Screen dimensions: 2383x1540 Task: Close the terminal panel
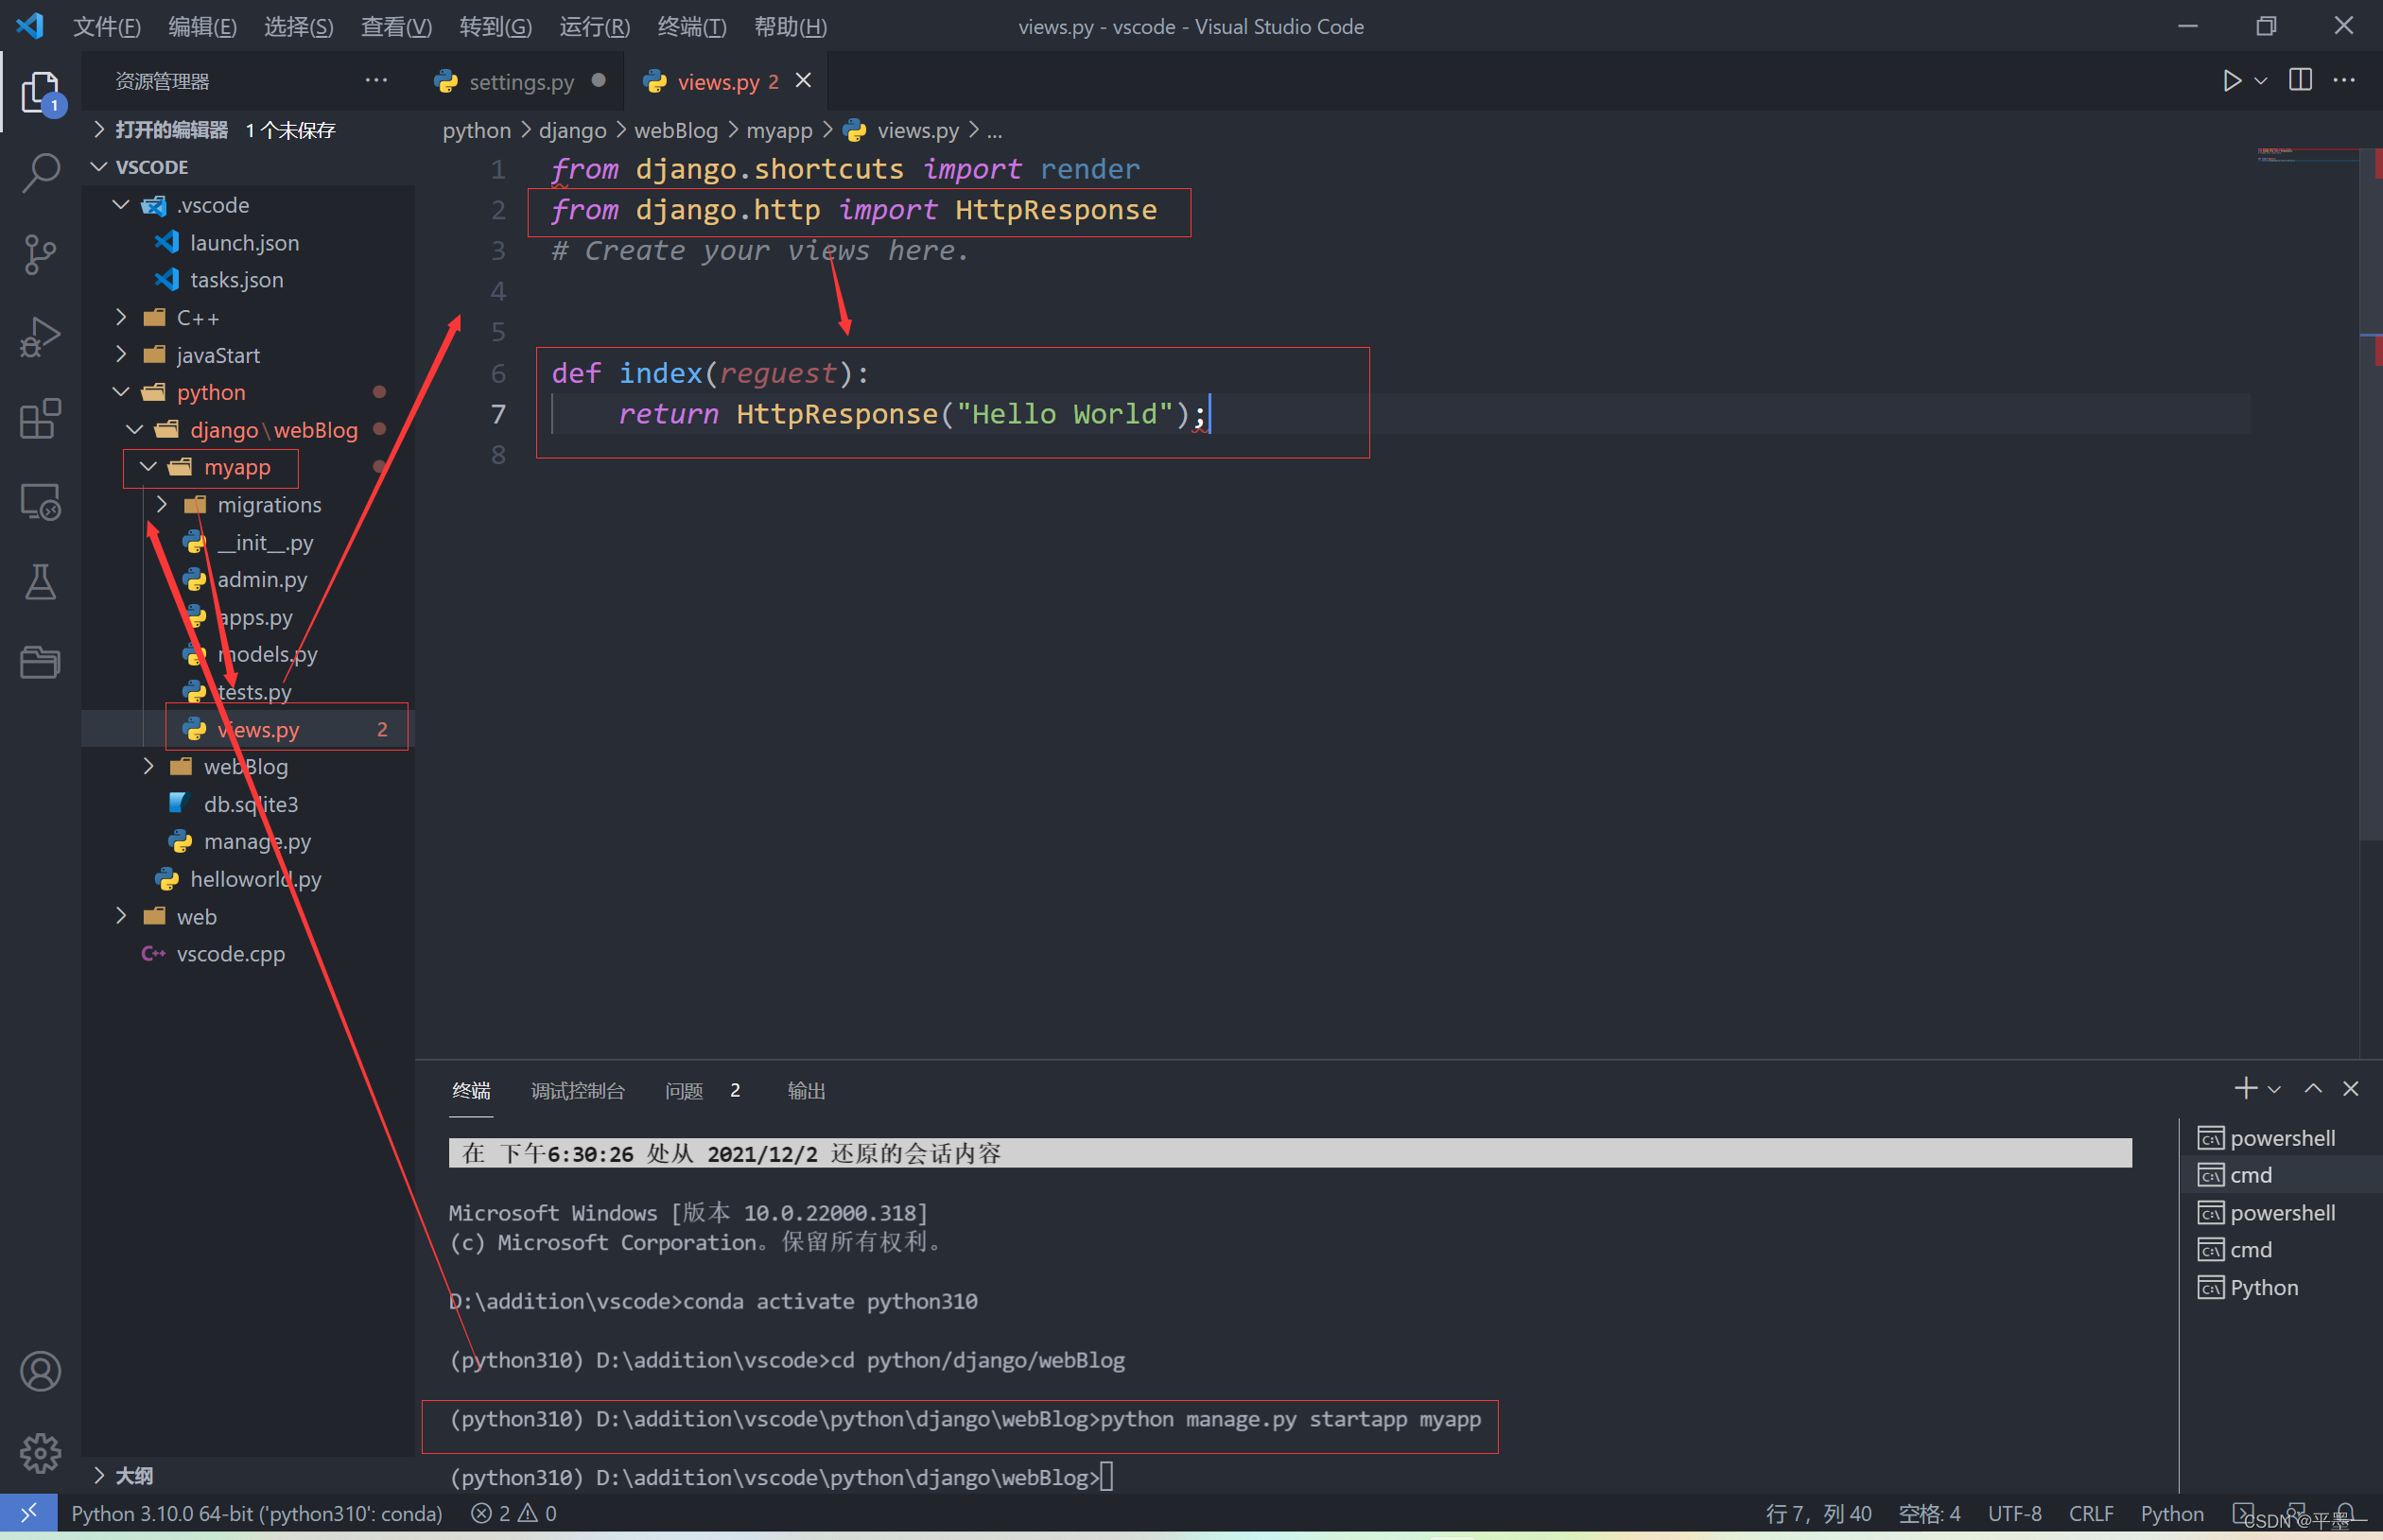coord(2351,1089)
